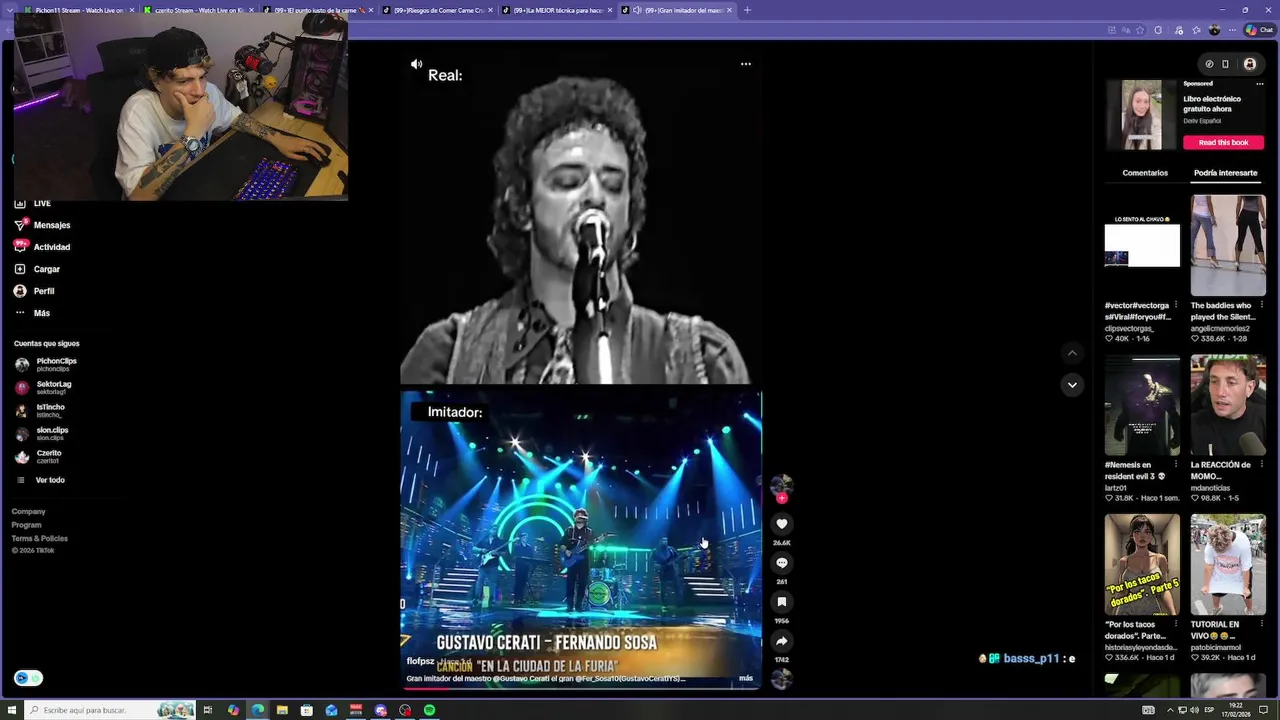This screenshot has height=720, width=1280.
Task: Open the Windows Start menu
Action: [x=12, y=710]
